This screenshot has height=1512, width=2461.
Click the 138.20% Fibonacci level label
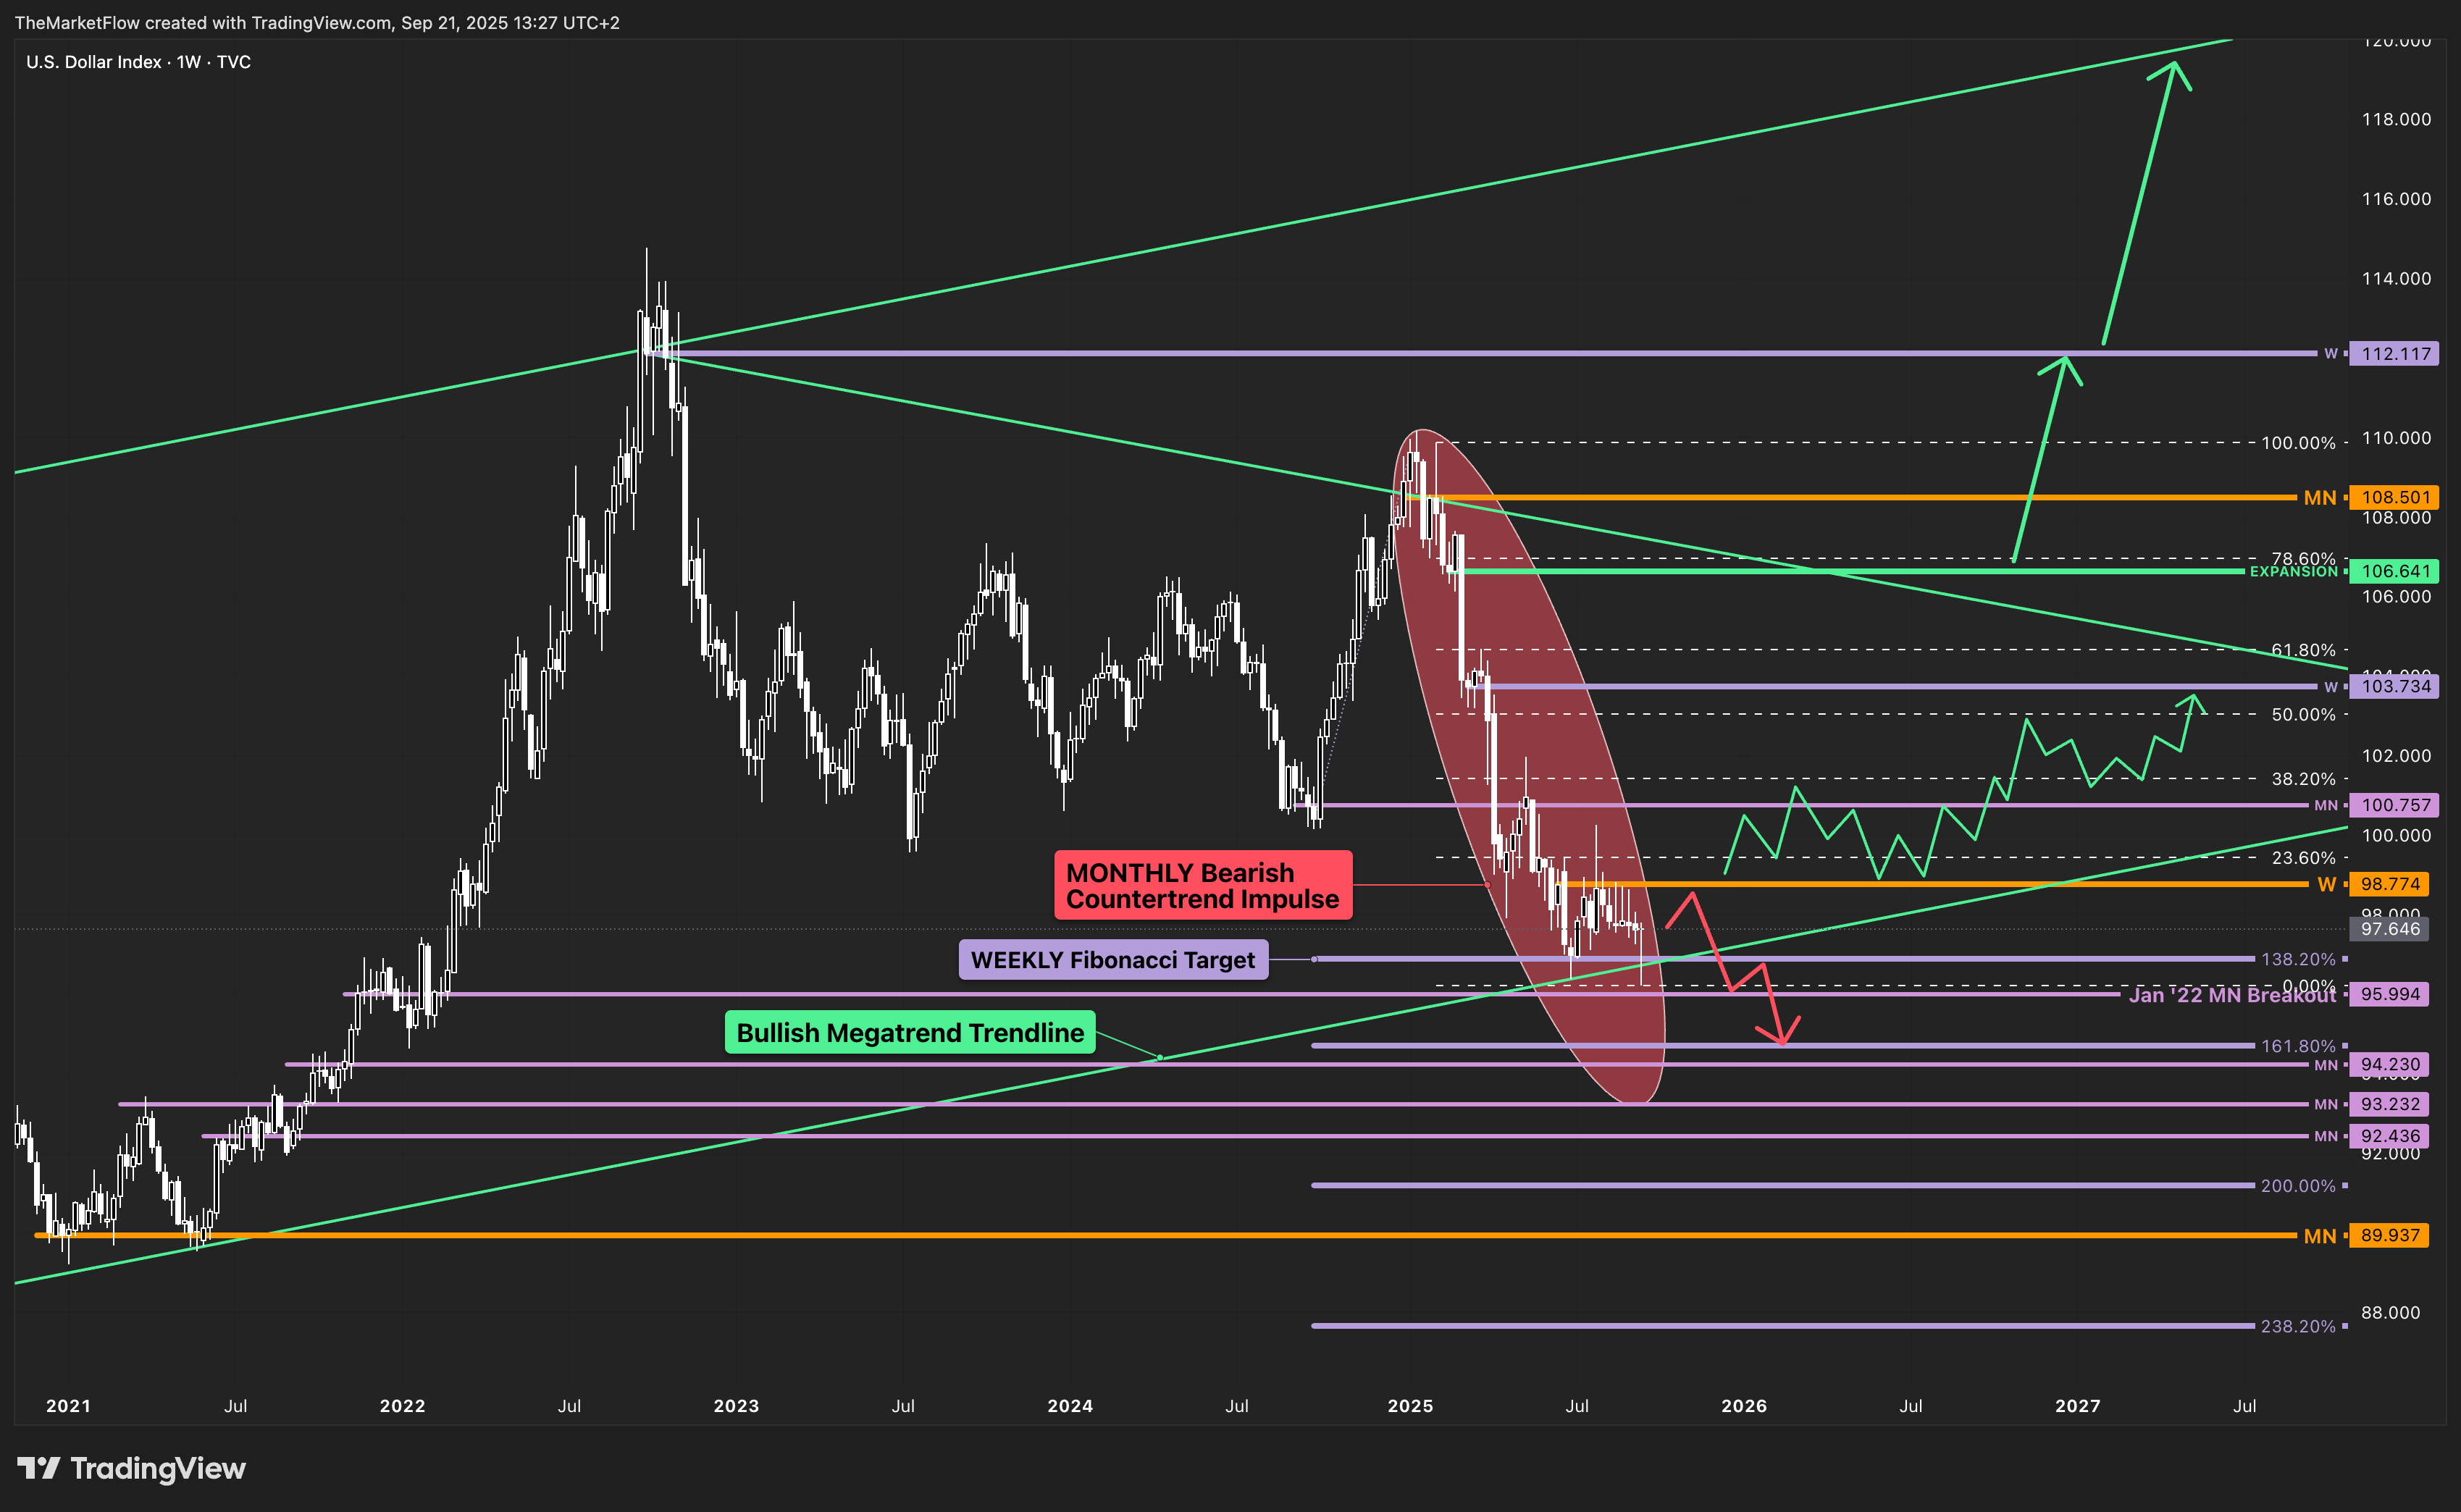(x=2297, y=960)
